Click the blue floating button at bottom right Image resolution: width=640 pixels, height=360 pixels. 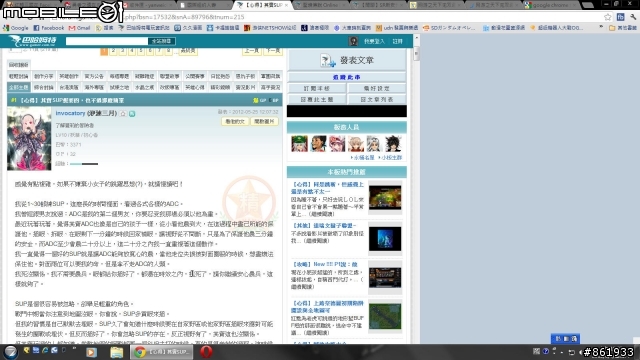565,338
